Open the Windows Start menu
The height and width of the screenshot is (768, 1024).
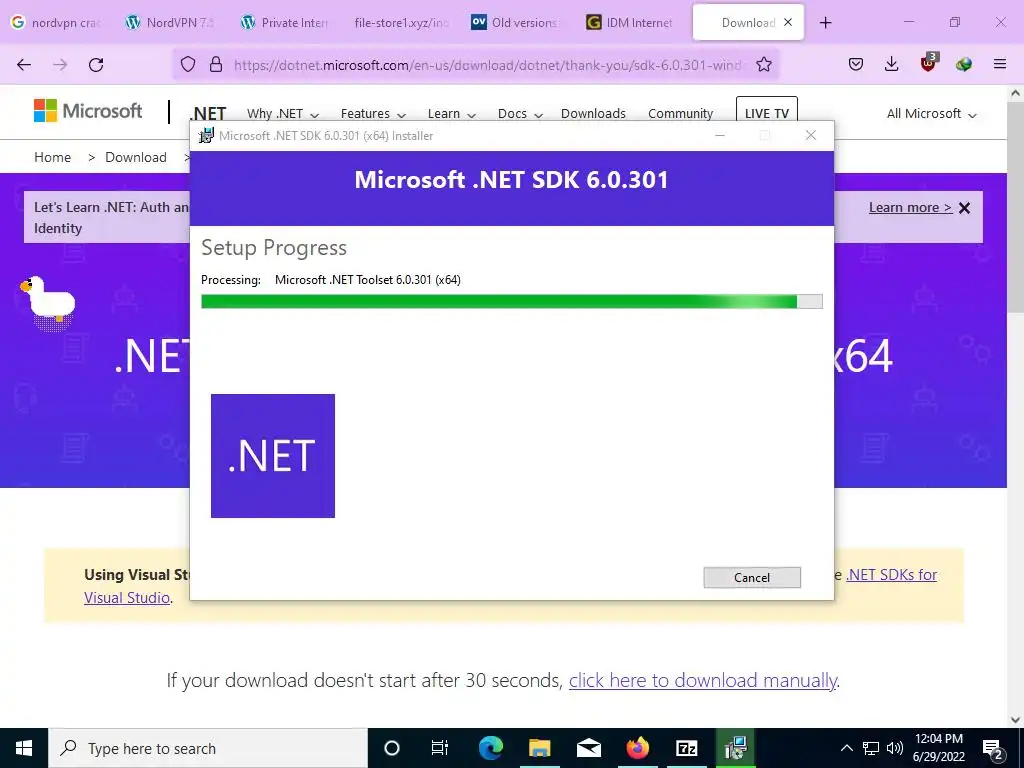[24, 748]
